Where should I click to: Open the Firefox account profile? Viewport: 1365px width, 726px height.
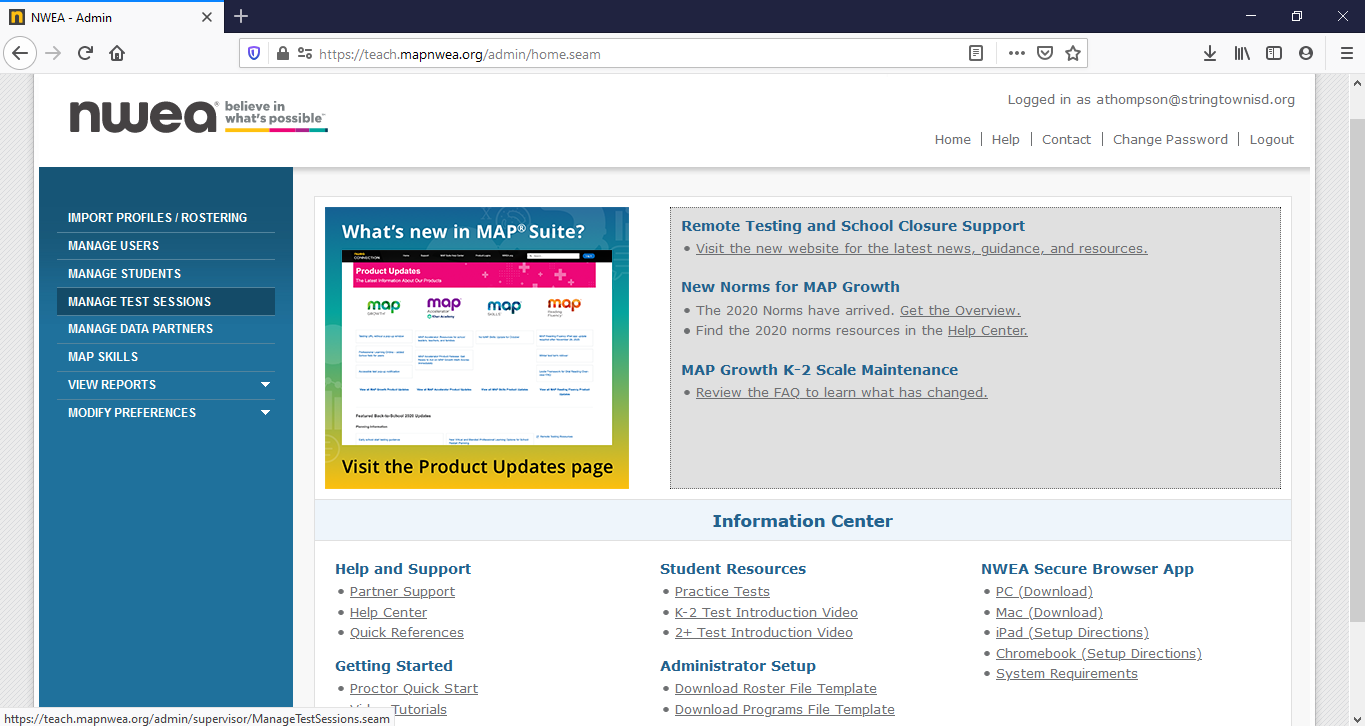tap(1306, 52)
